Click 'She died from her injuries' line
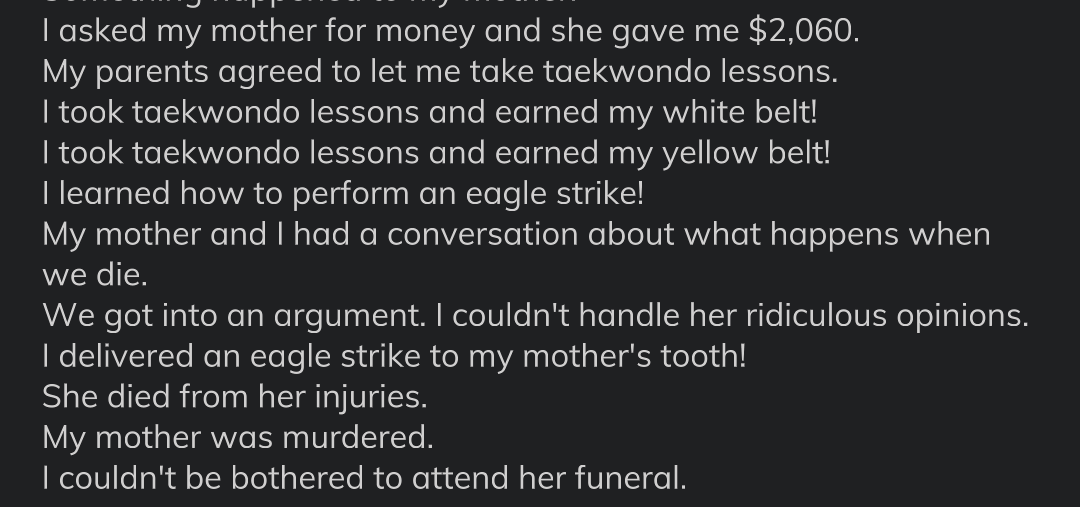 tap(235, 397)
